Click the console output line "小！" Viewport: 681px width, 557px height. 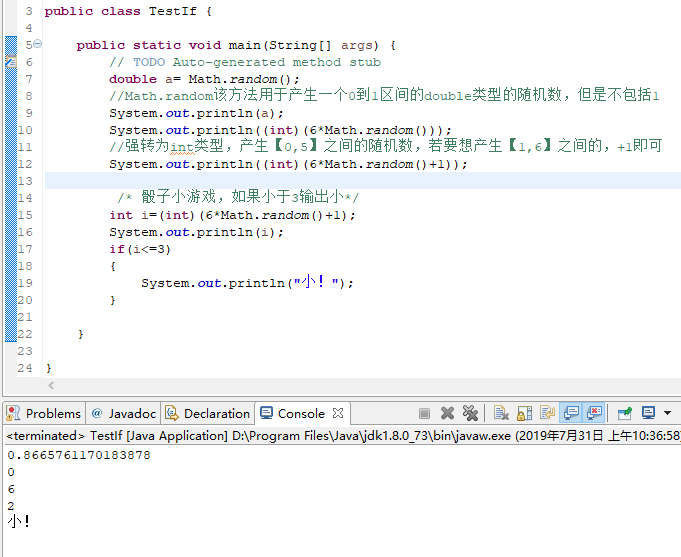(19, 522)
